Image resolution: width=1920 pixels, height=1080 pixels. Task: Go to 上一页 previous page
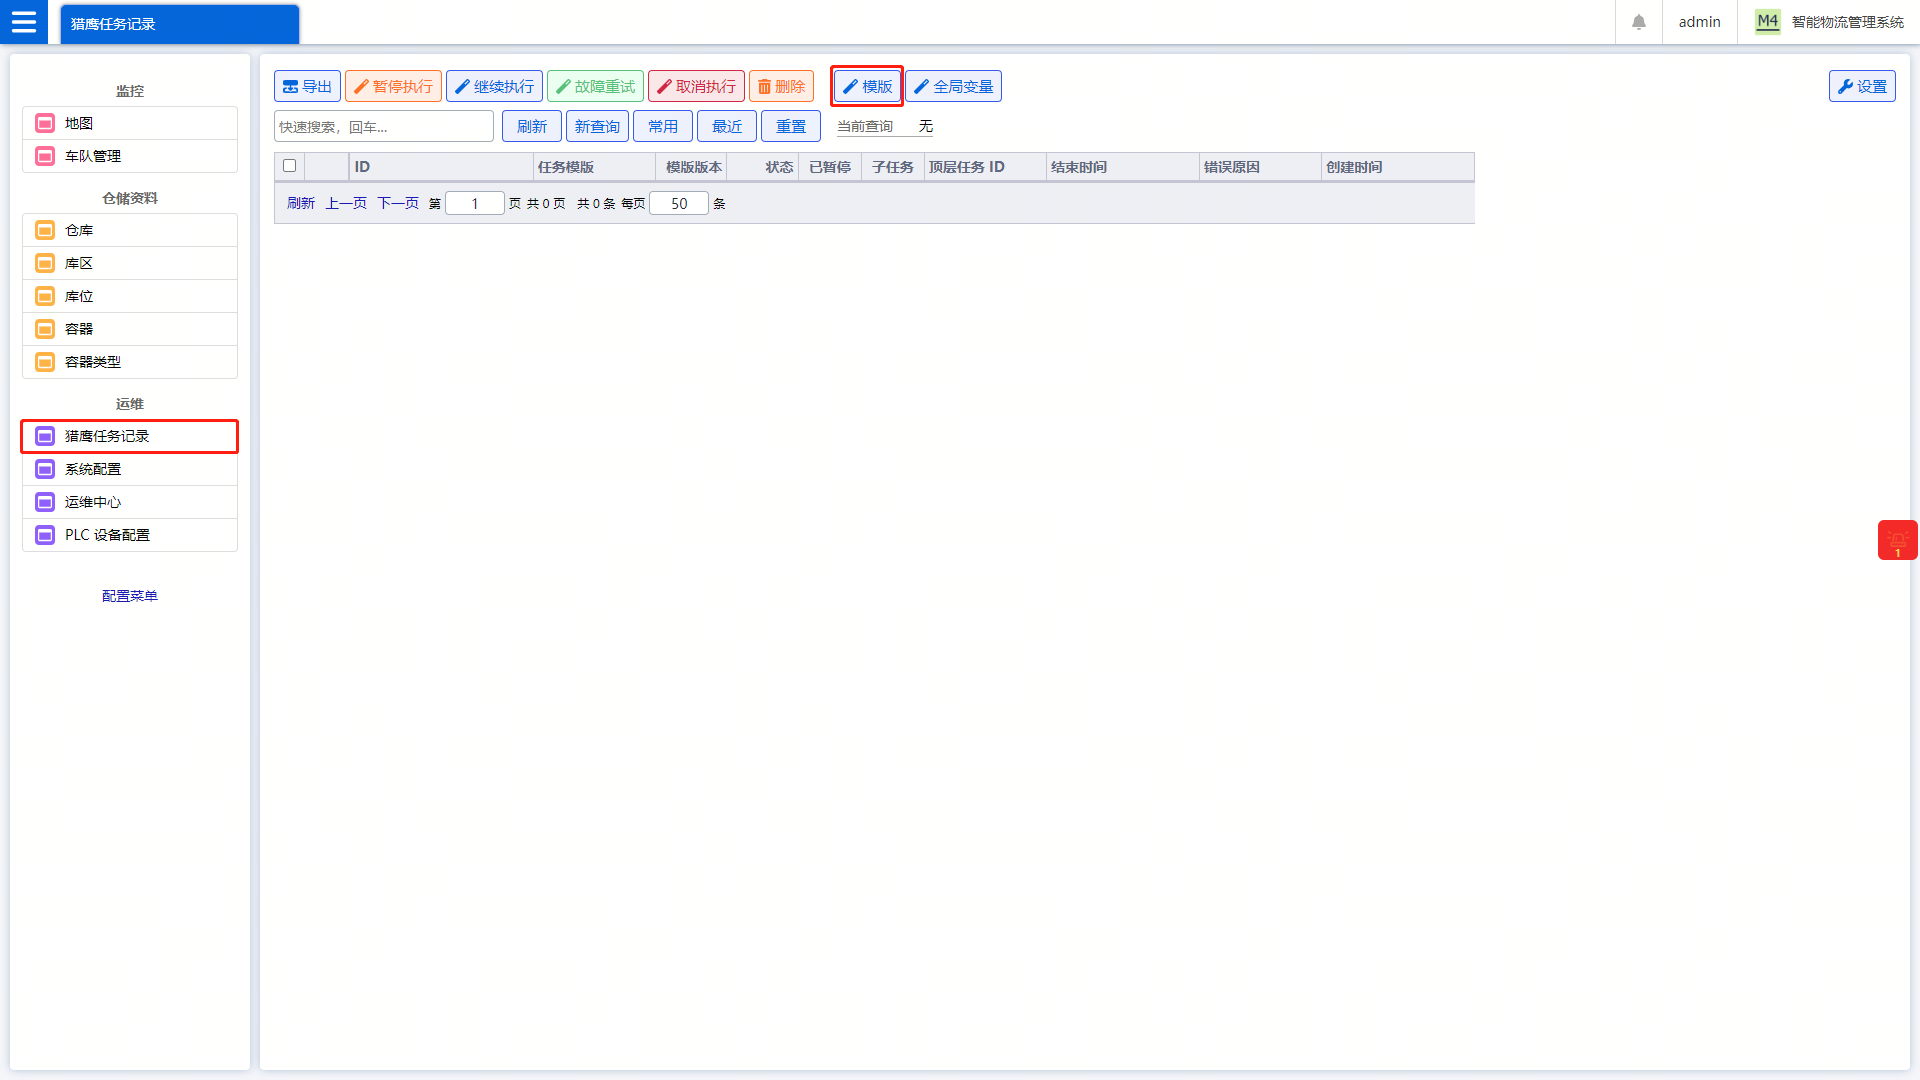tap(346, 203)
